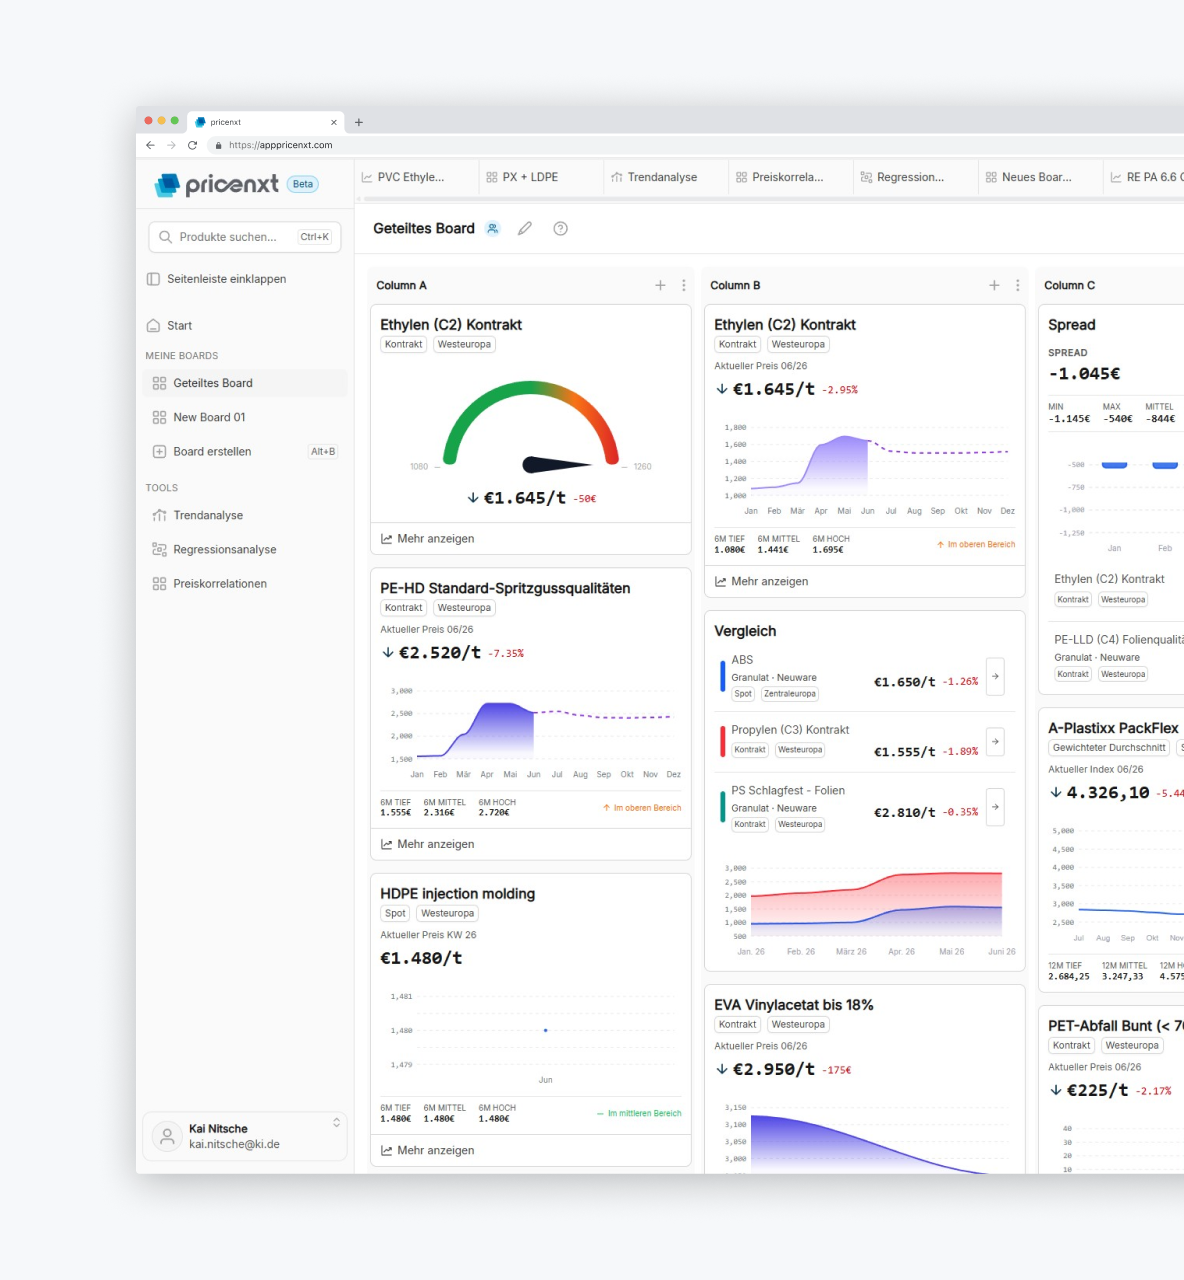Screen dimensions: 1184x1280
Task: Focus the Produkte suchen search field
Action: click(245, 237)
